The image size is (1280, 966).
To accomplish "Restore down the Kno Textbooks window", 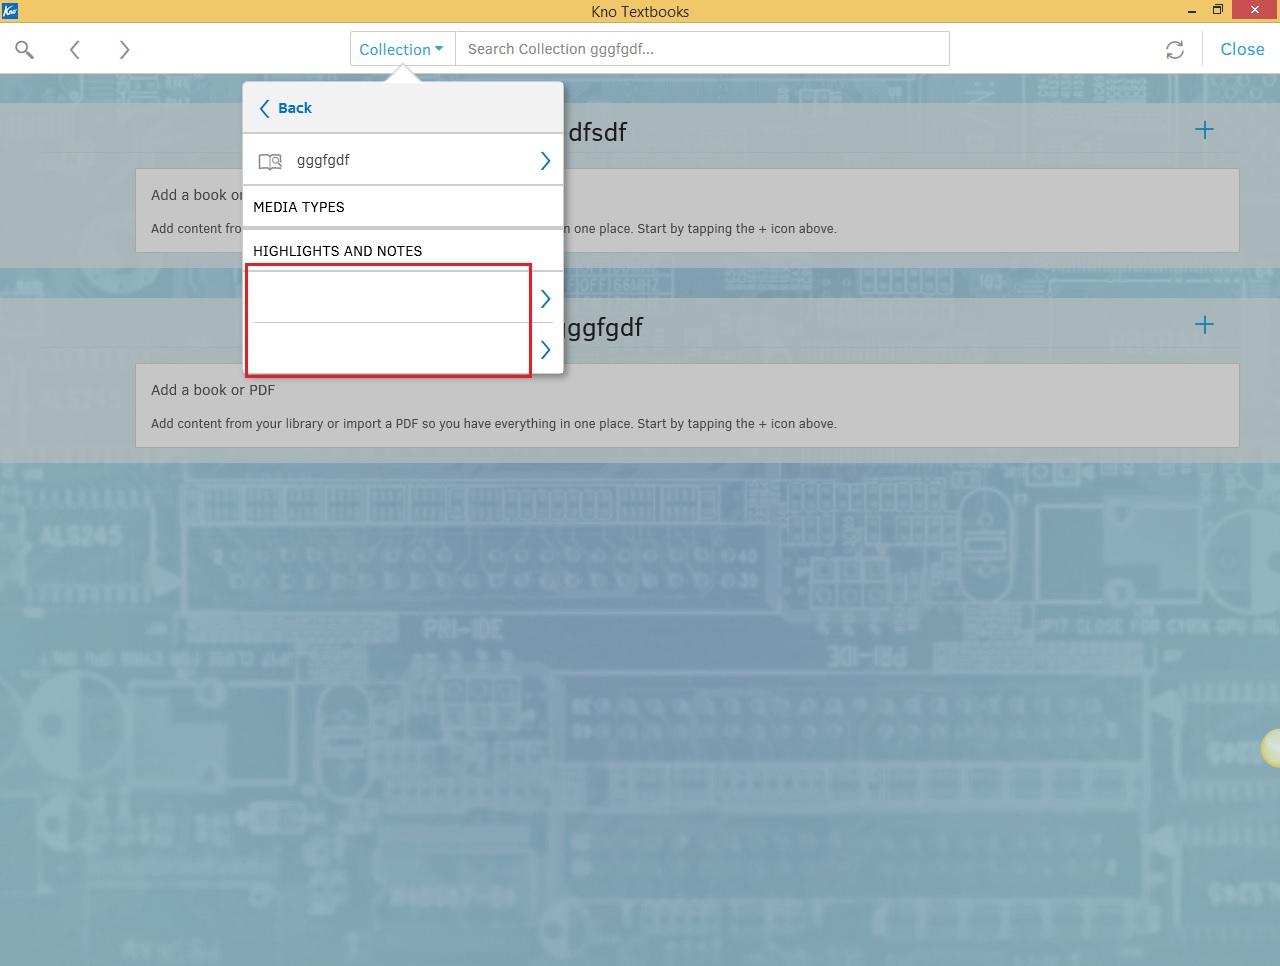I will pos(1218,10).
